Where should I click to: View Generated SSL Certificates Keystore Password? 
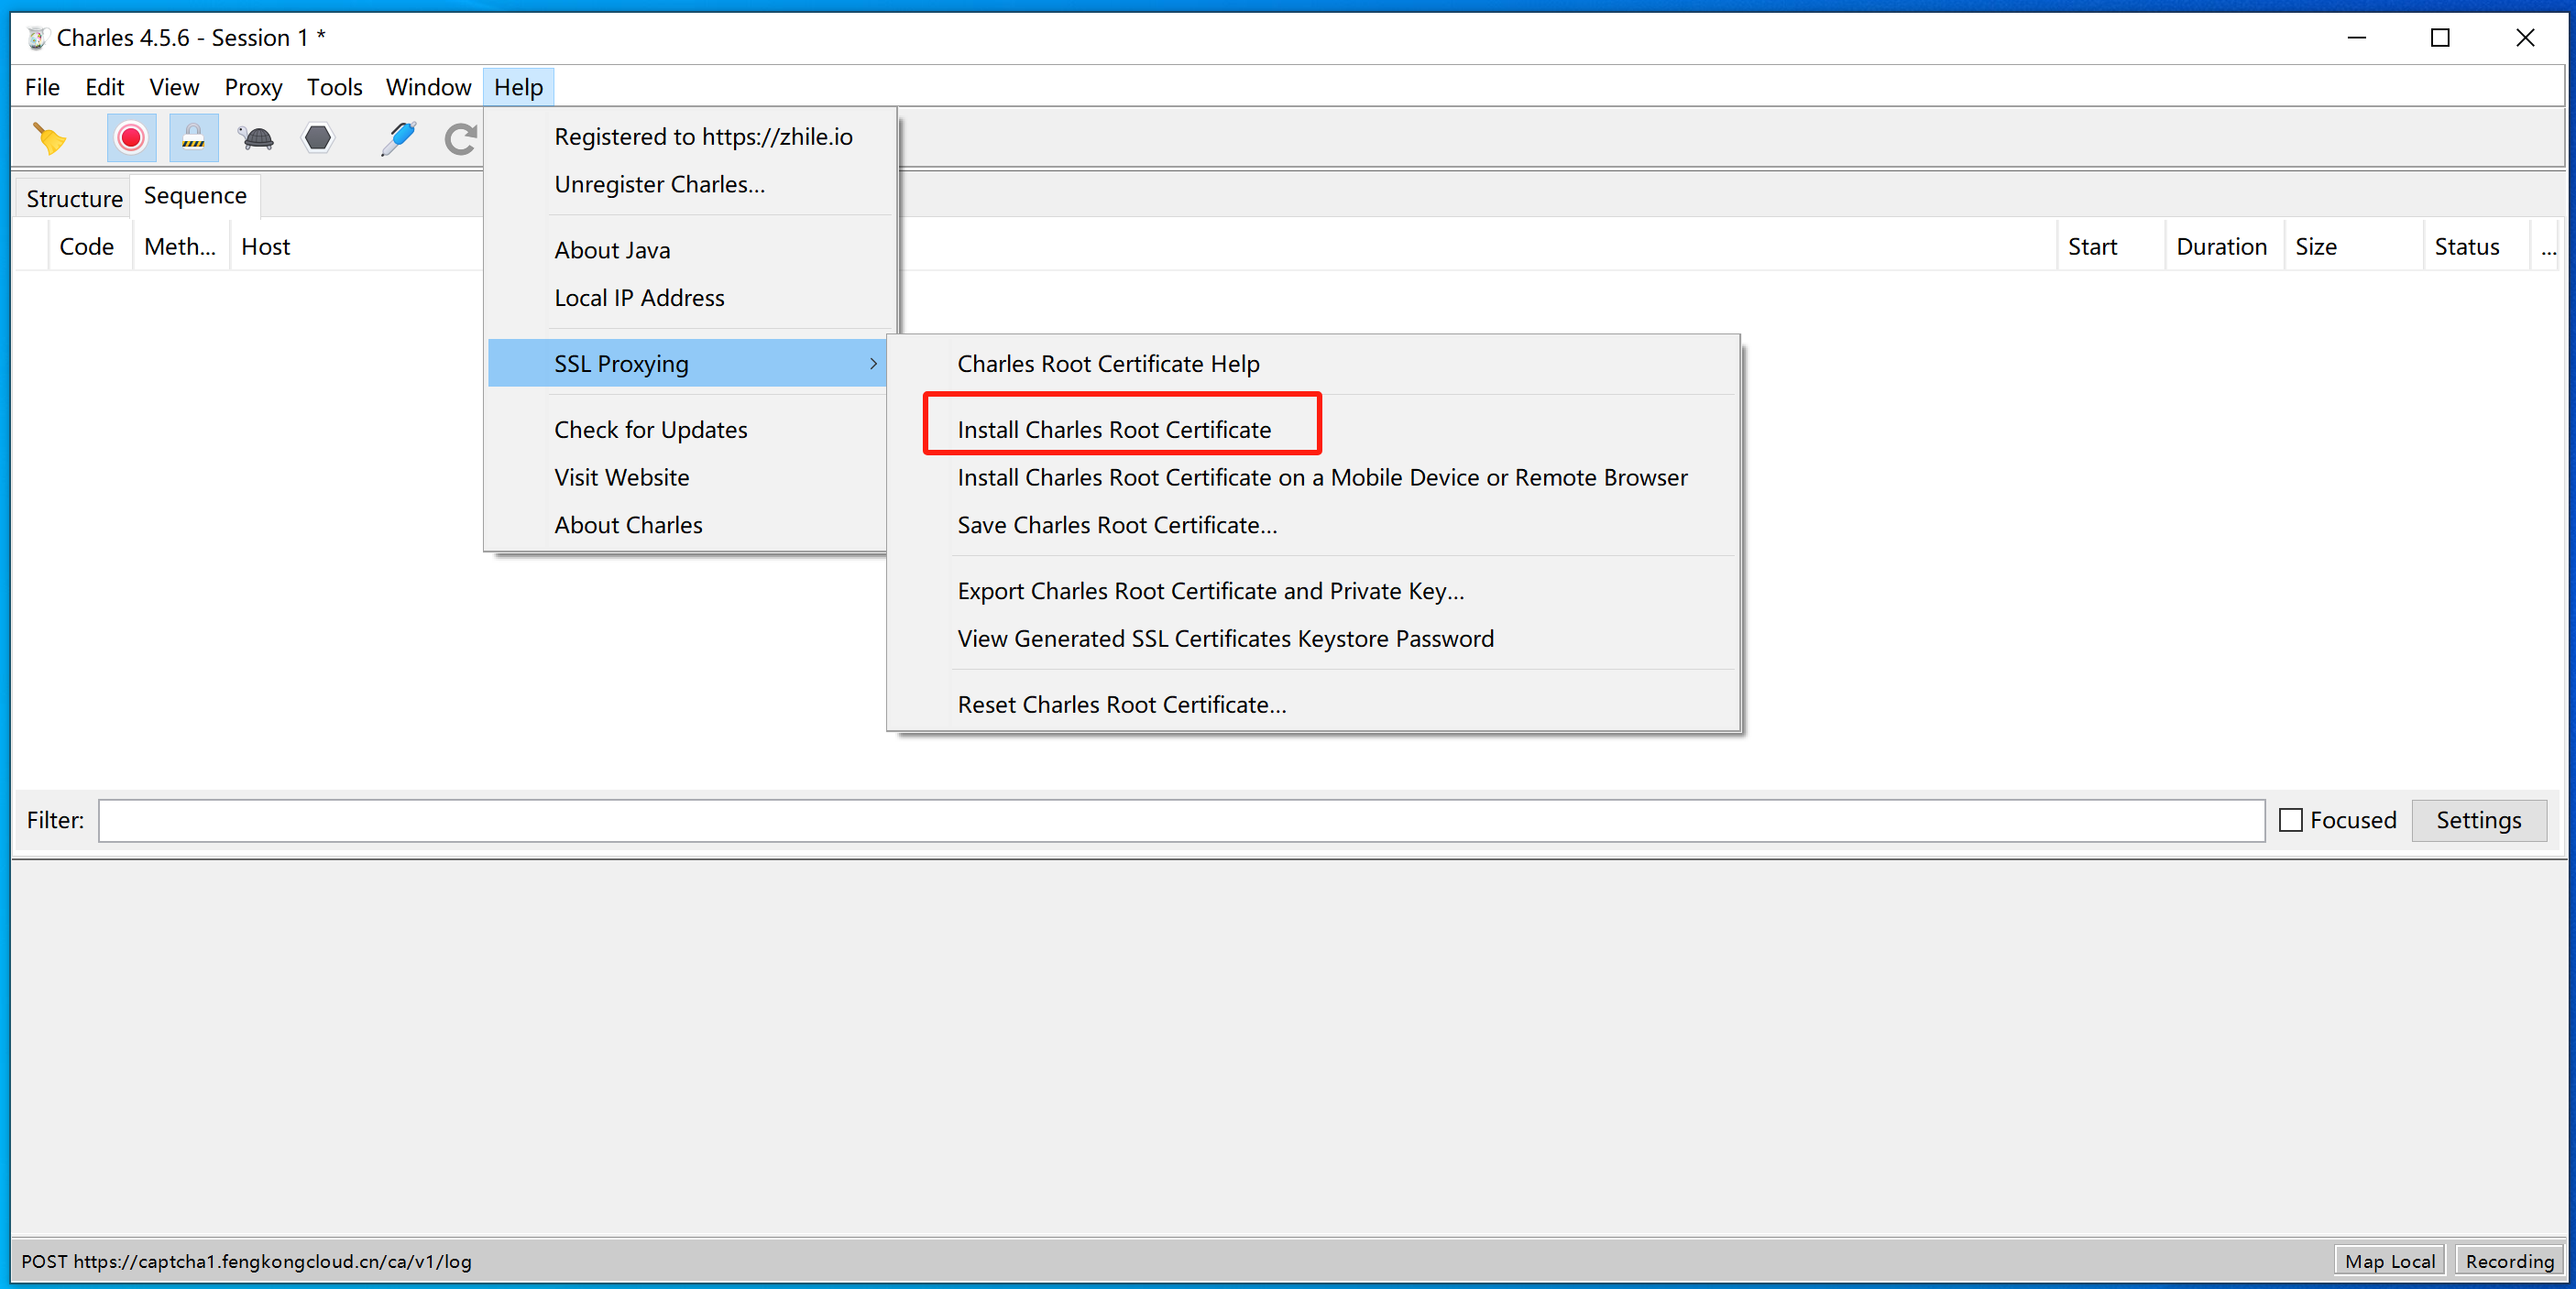(x=1225, y=639)
